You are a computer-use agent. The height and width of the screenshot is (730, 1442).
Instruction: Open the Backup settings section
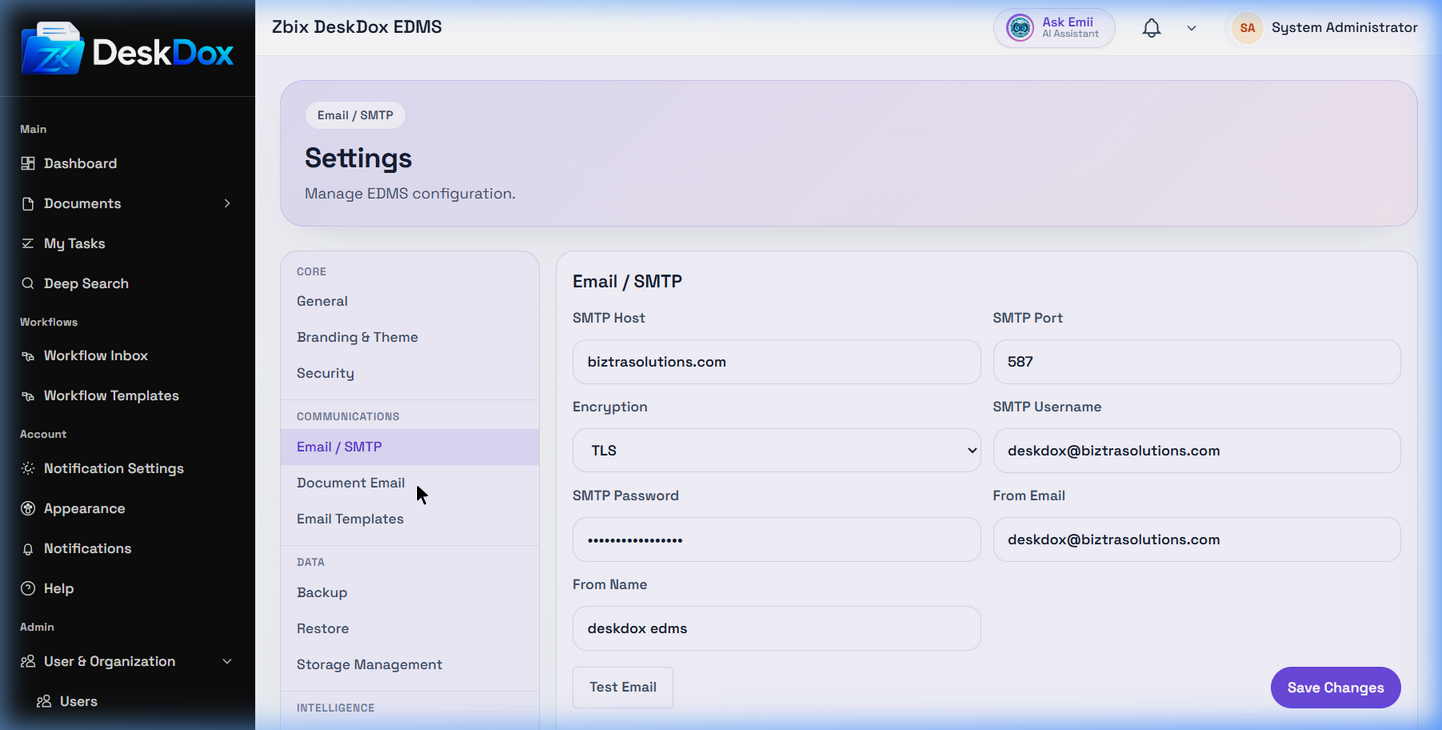tap(322, 593)
